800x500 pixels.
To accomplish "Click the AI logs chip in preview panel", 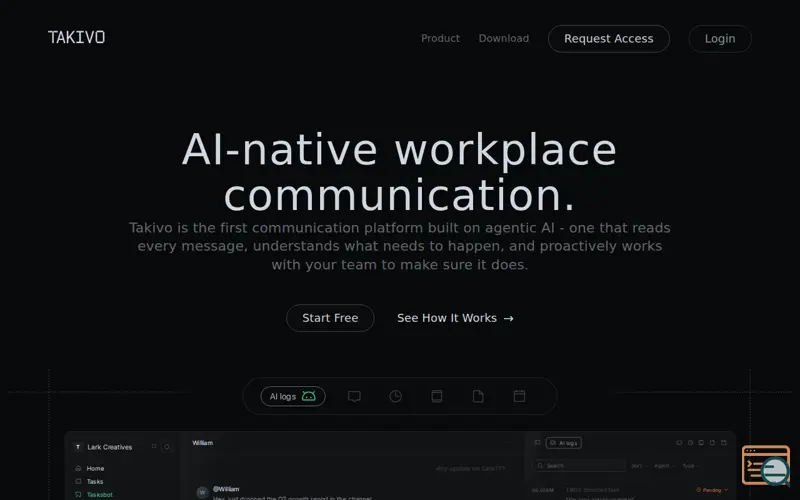I will pyautogui.click(x=564, y=443).
